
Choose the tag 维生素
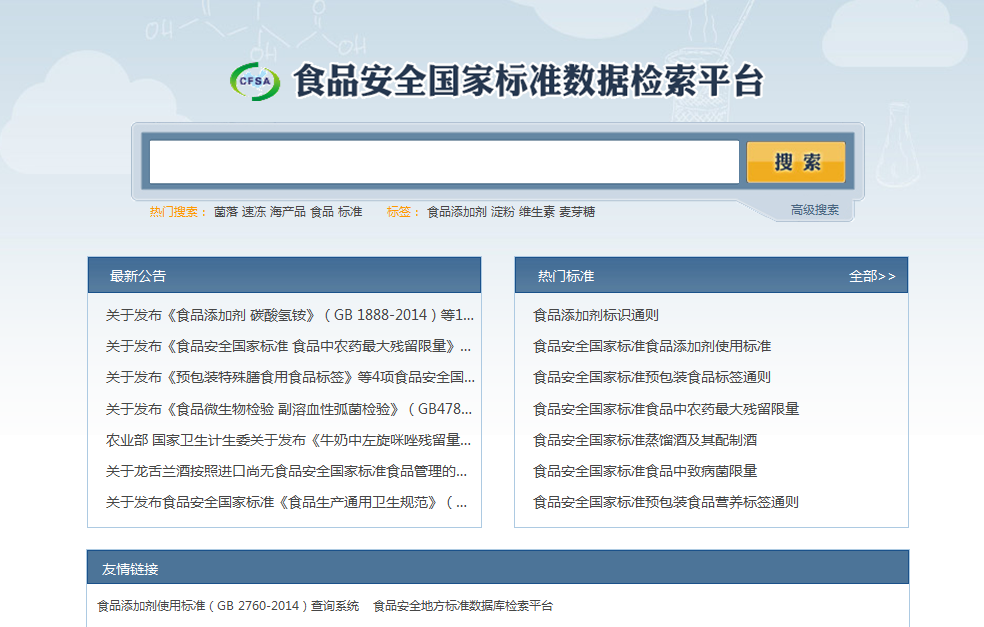pyautogui.click(x=537, y=212)
